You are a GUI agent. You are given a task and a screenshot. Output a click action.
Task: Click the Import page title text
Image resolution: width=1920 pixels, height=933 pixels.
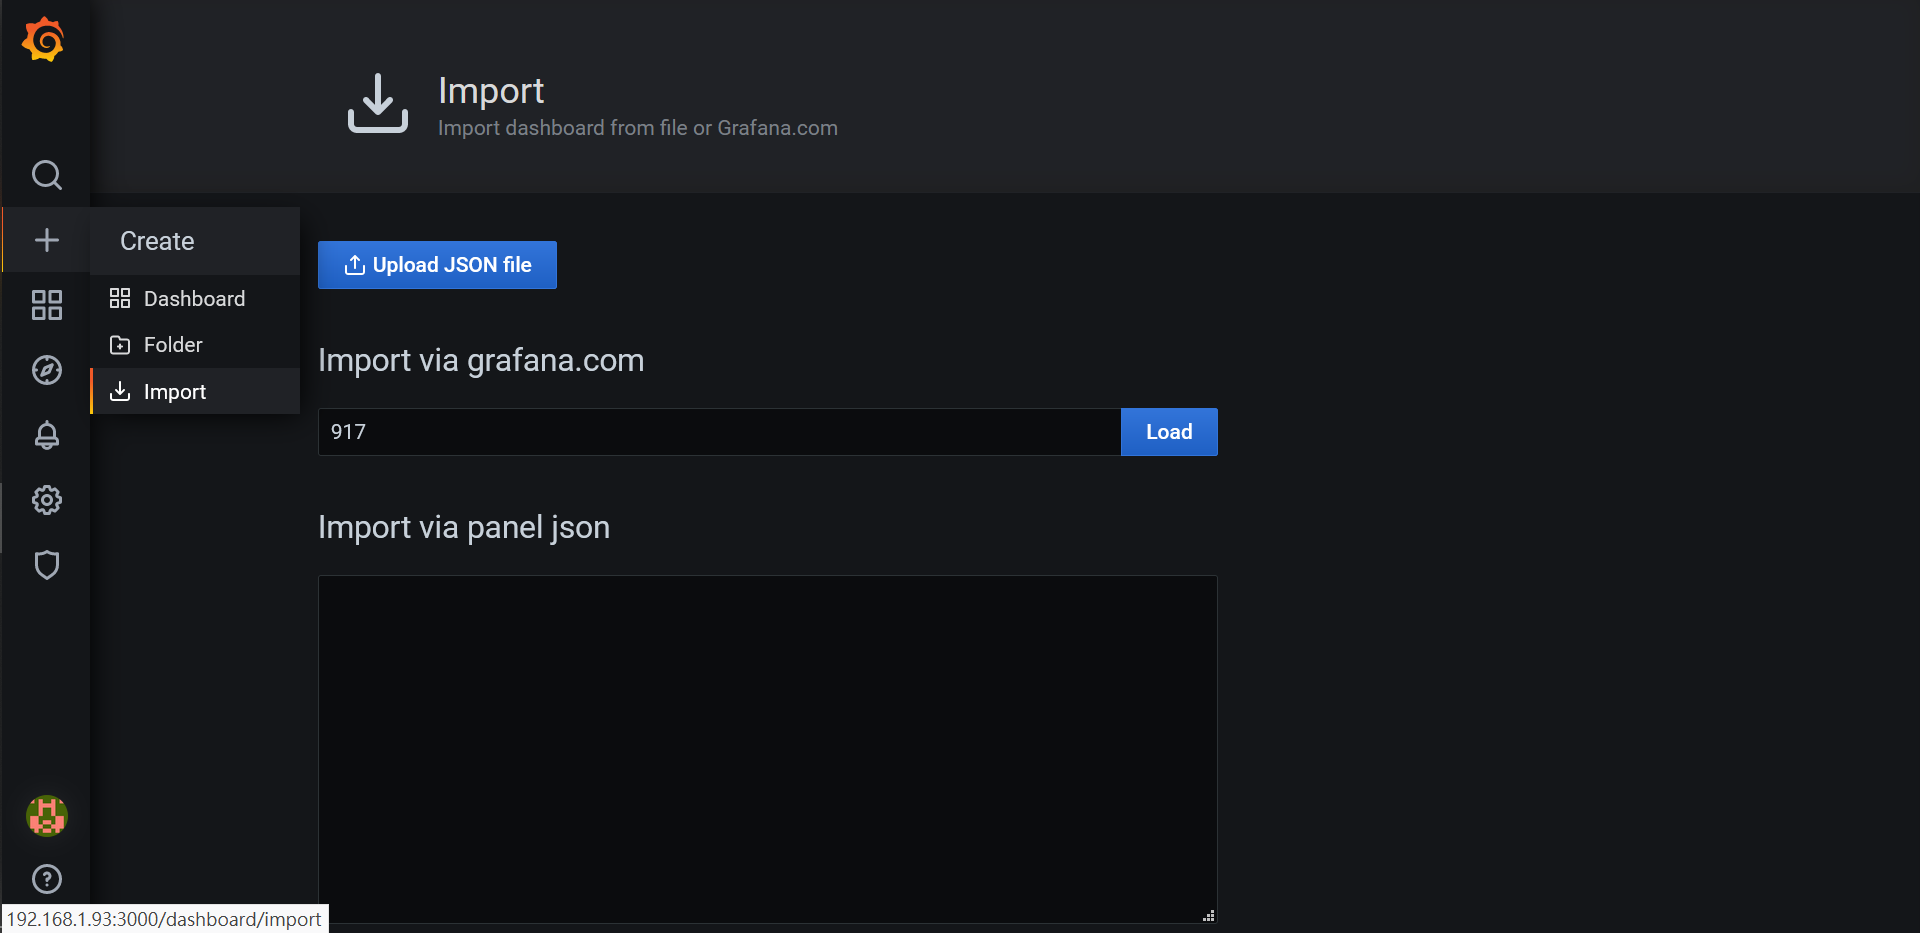coord(491,91)
